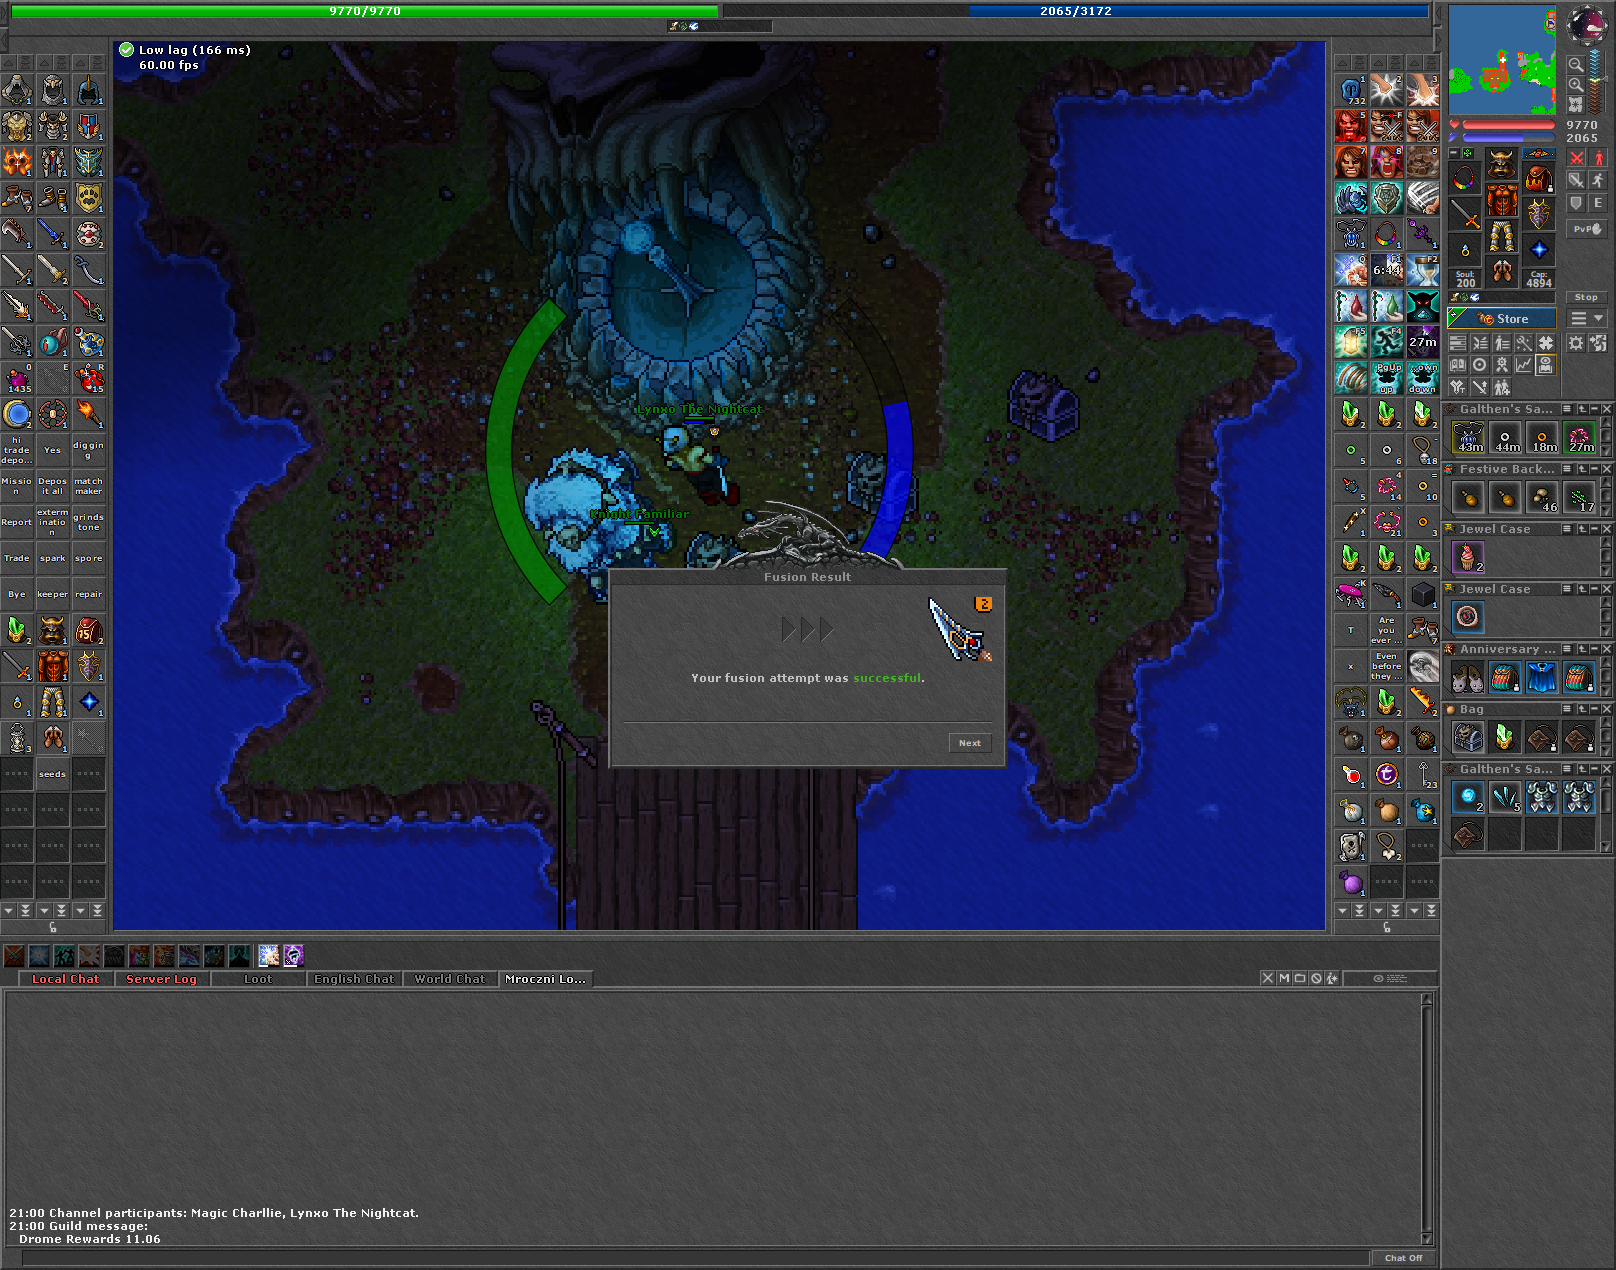Open the World Chat tab
Screen dimensions: 1616x1270
449,979
